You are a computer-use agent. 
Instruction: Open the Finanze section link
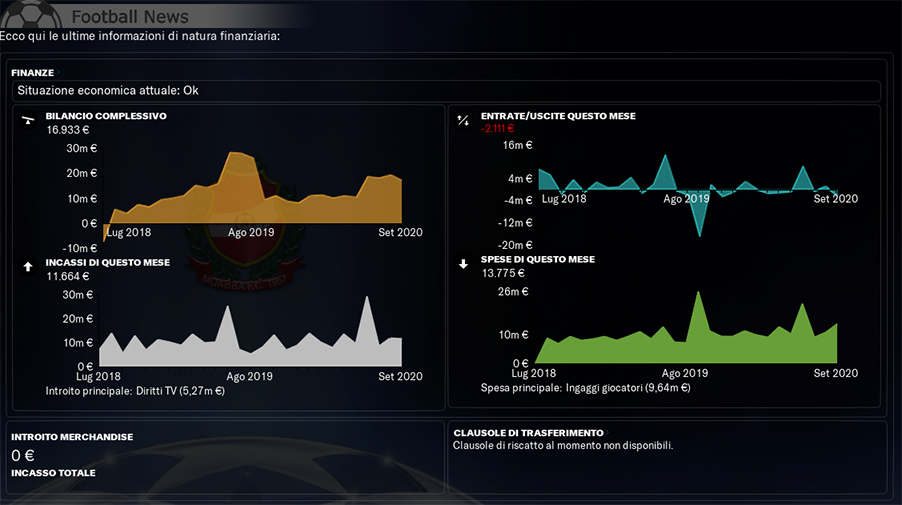coord(32,72)
